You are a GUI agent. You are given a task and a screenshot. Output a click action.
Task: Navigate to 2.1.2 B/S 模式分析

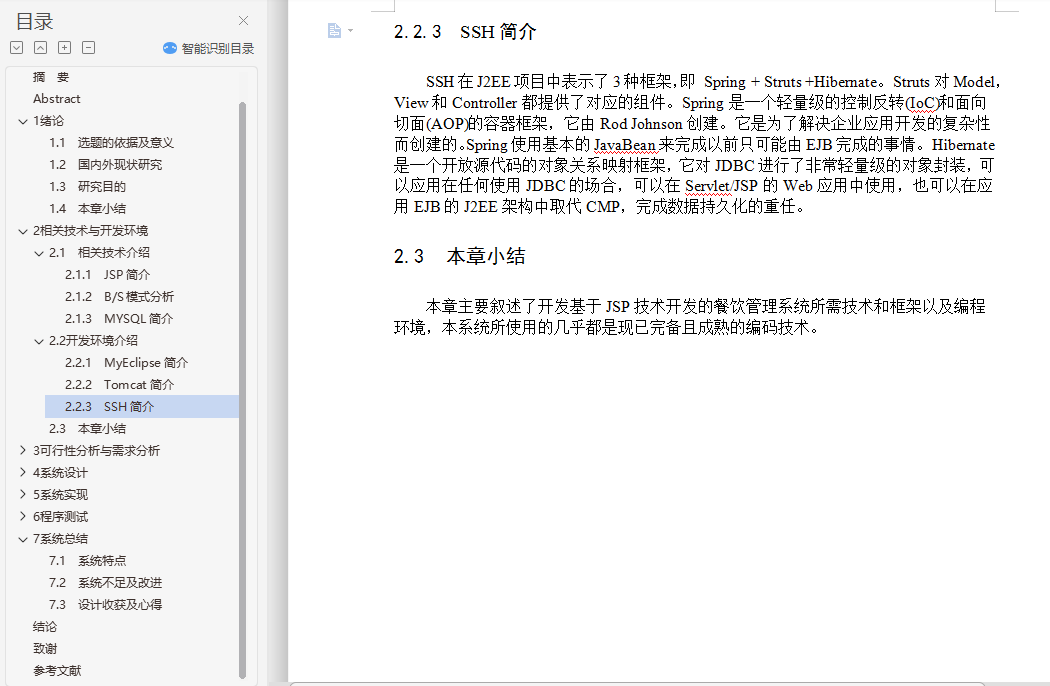[x=119, y=297]
